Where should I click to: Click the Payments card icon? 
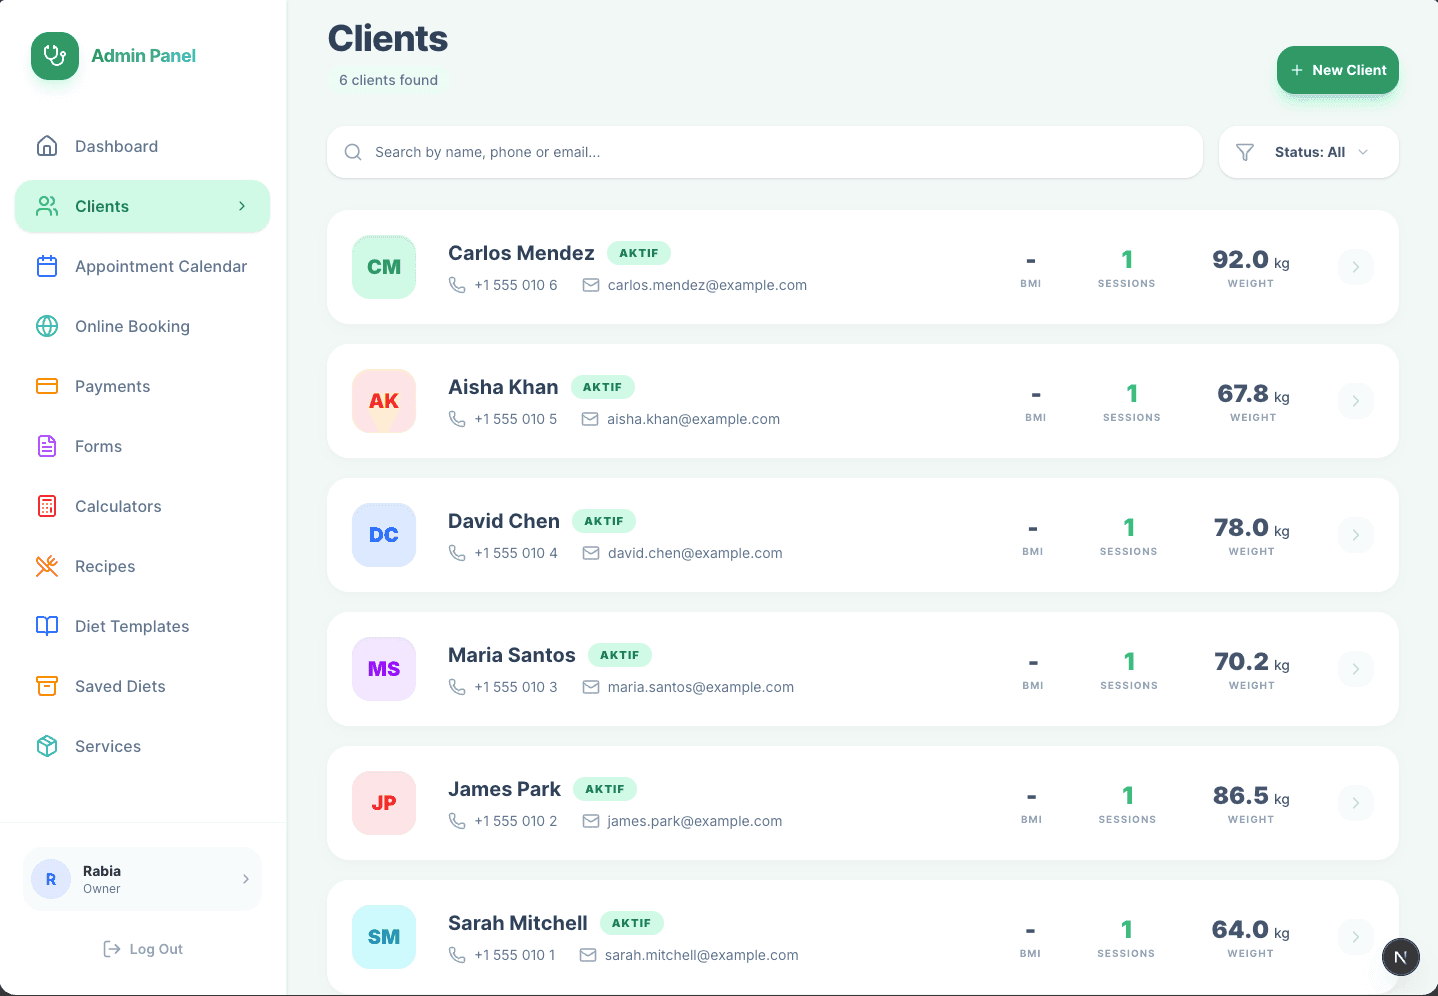point(47,386)
